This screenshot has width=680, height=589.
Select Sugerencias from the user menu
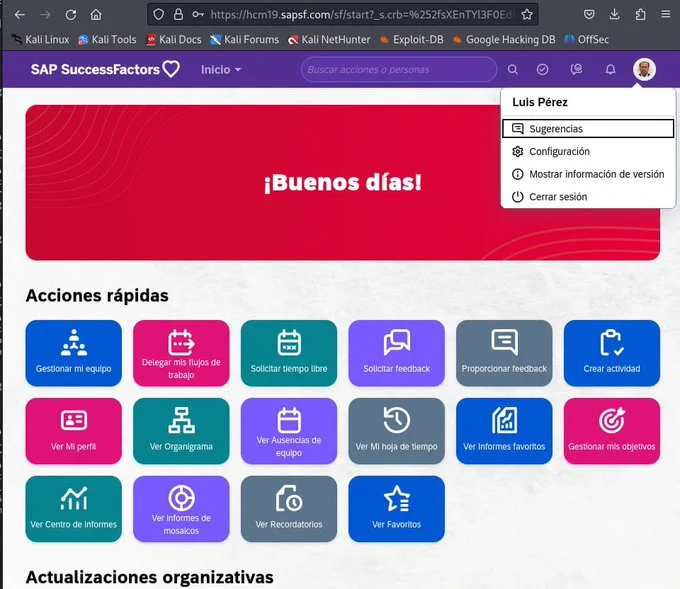588,129
